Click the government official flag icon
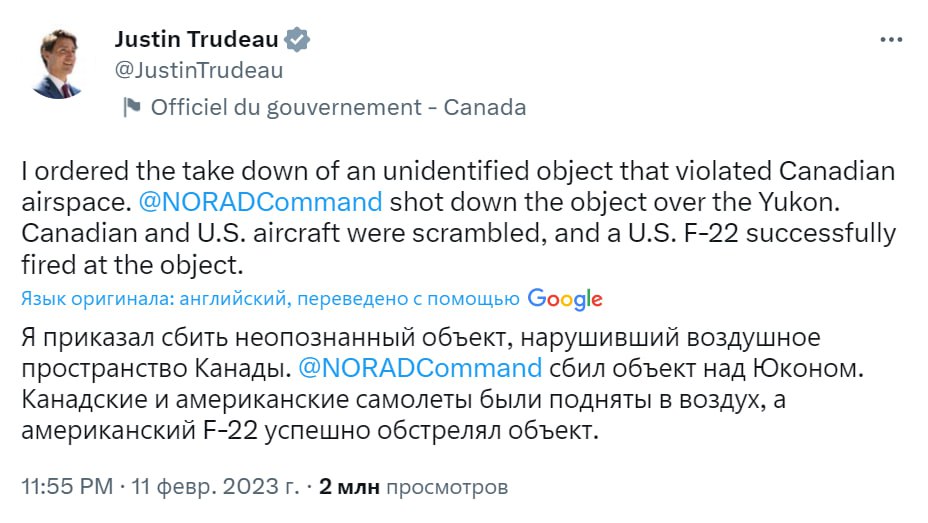 (131, 107)
